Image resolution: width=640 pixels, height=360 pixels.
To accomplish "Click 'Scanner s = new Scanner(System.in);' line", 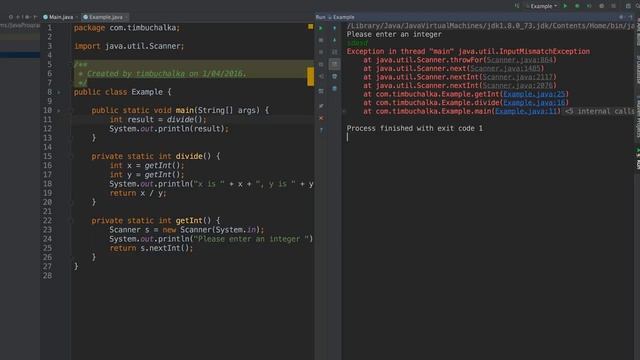I will [x=187, y=230].
